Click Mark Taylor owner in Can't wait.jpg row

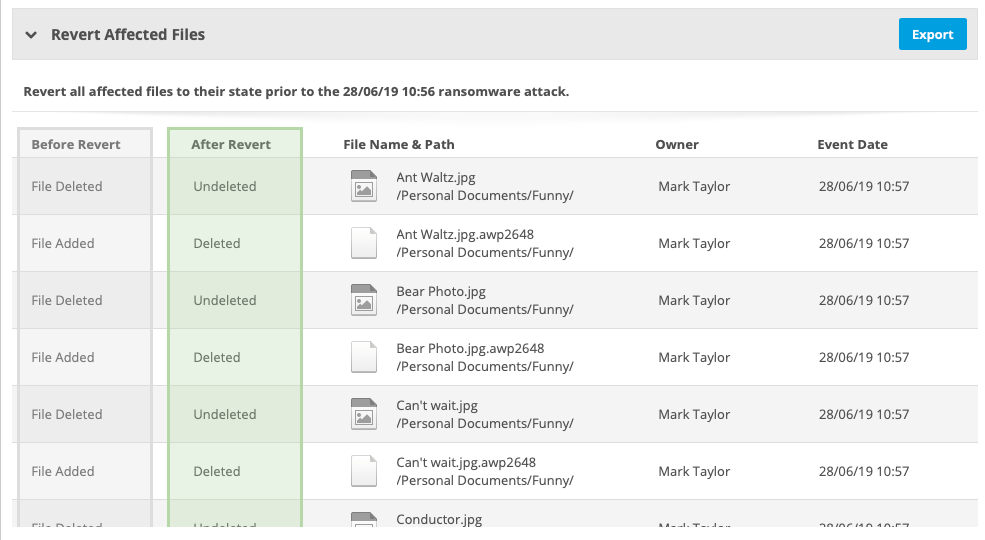(694, 414)
